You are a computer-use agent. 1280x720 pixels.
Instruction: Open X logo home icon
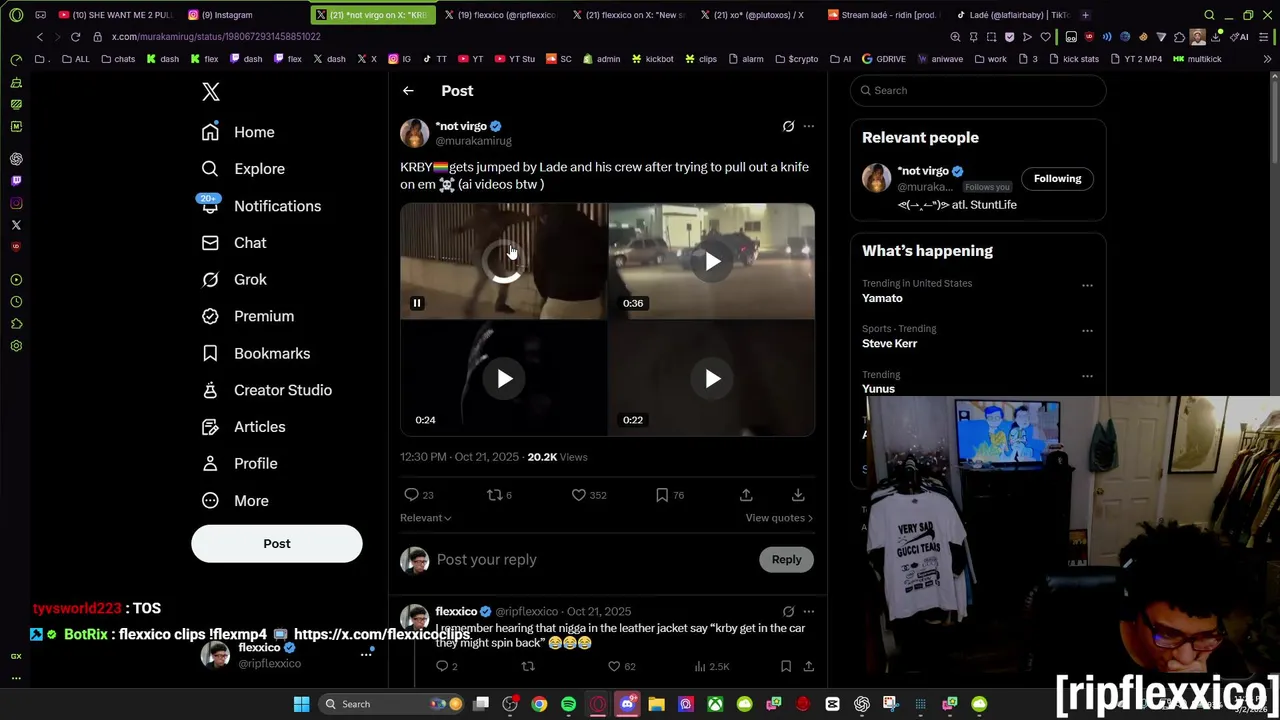[x=210, y=92]
